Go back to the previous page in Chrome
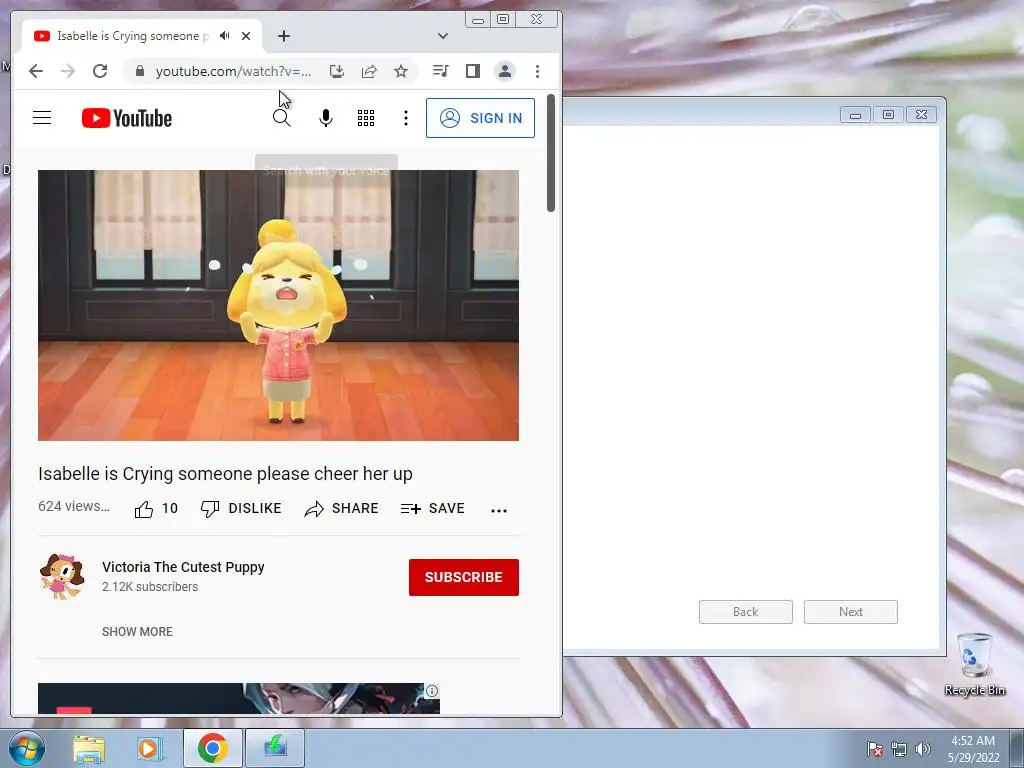Image resolution: width=1024 pixels, height=768 pixels. click(36, 71)
